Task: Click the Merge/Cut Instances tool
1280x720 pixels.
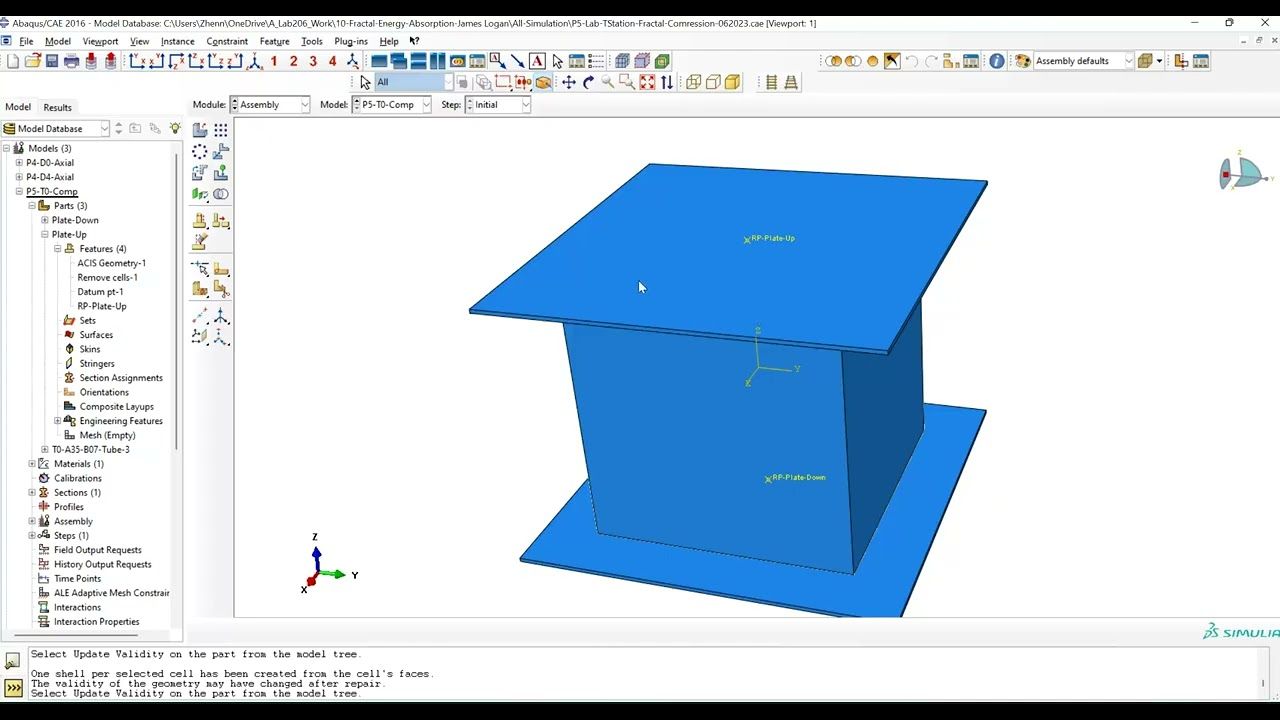Action: (x=221, y=194)
